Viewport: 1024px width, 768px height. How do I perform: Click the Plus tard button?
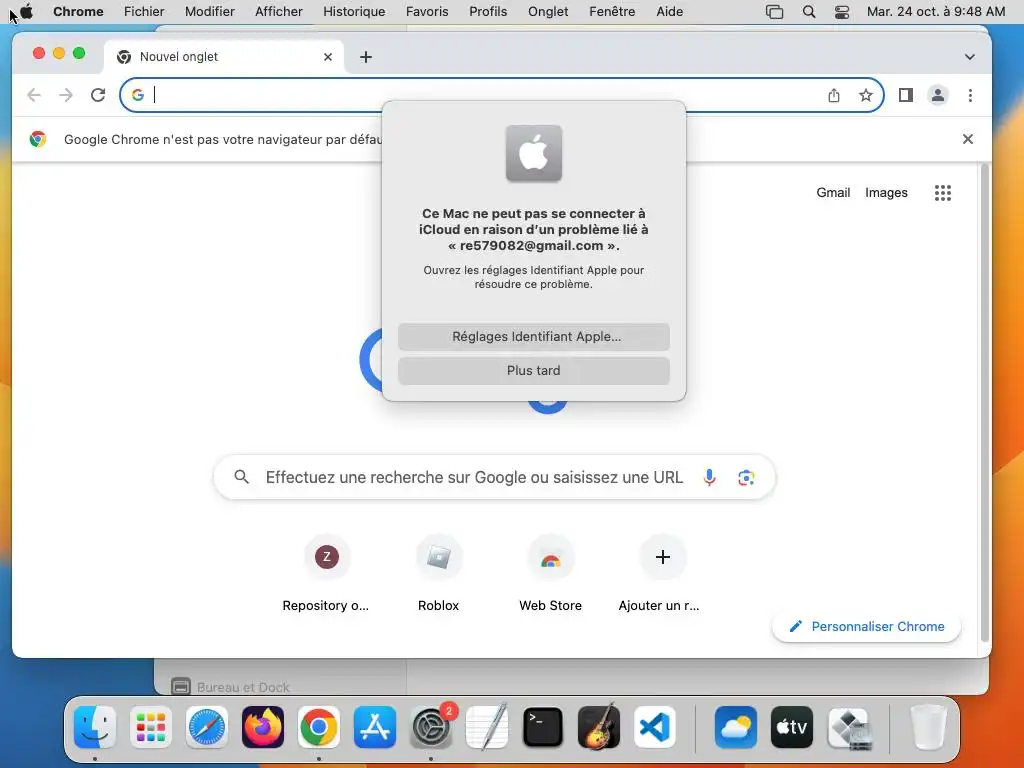click(534, 370)
